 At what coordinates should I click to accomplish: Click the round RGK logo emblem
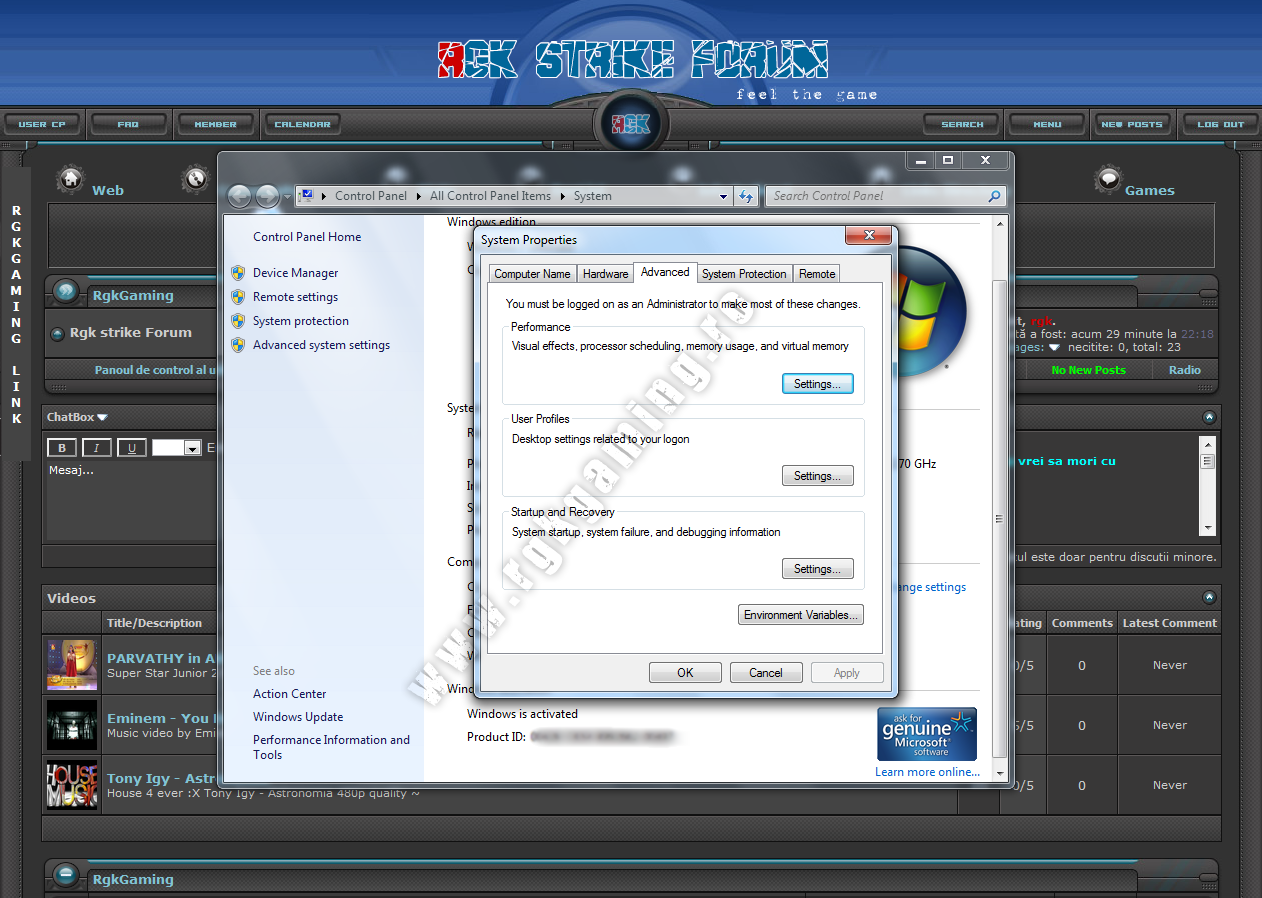tap(631, 124)
